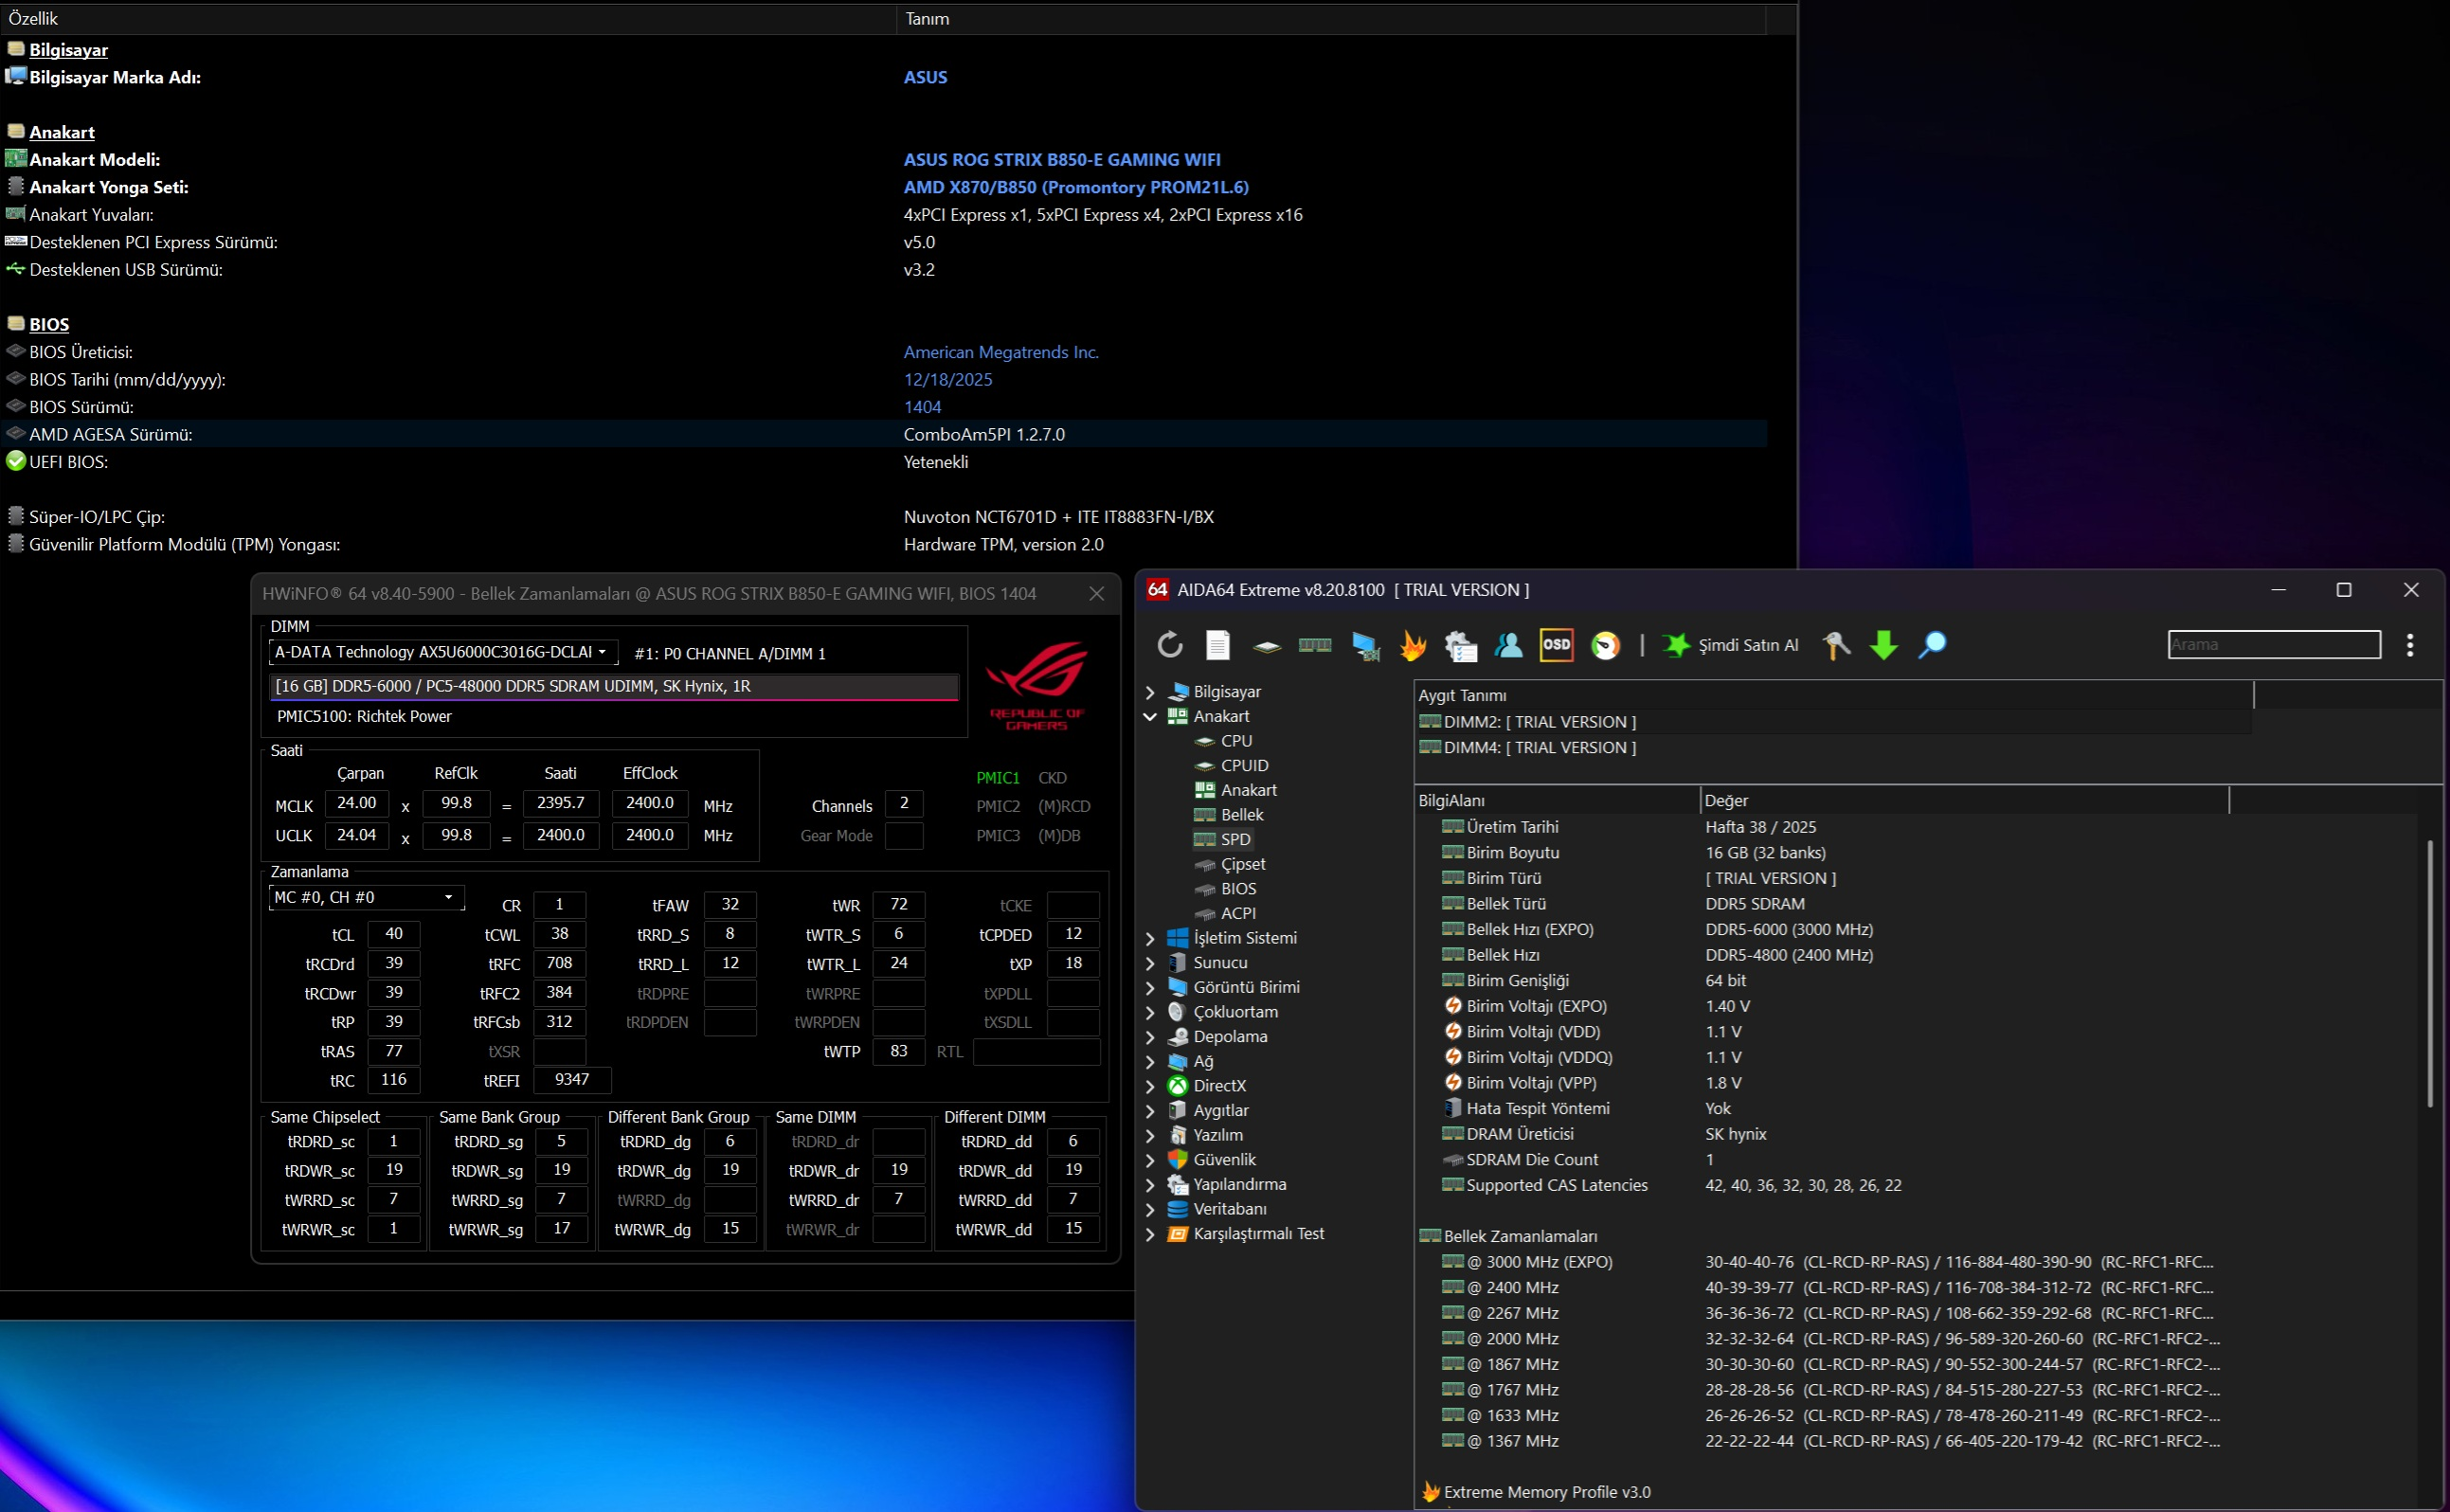Click the green download arrow icon
Viewport: 2450px width, 1512px height.
1883,645
